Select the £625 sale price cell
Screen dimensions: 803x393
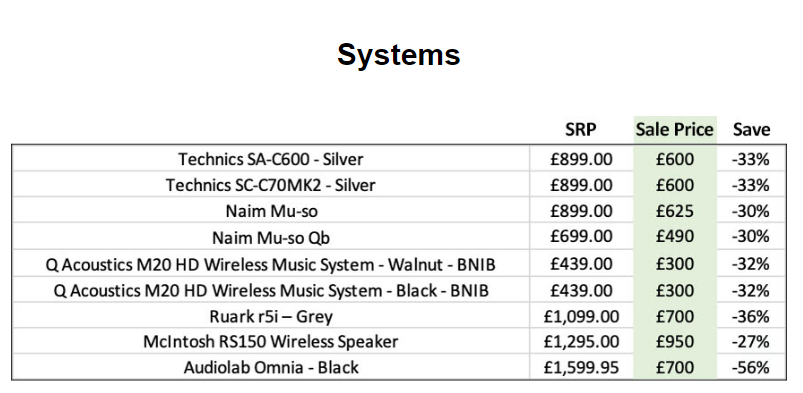pyautogui.click(x=674, y=211)
